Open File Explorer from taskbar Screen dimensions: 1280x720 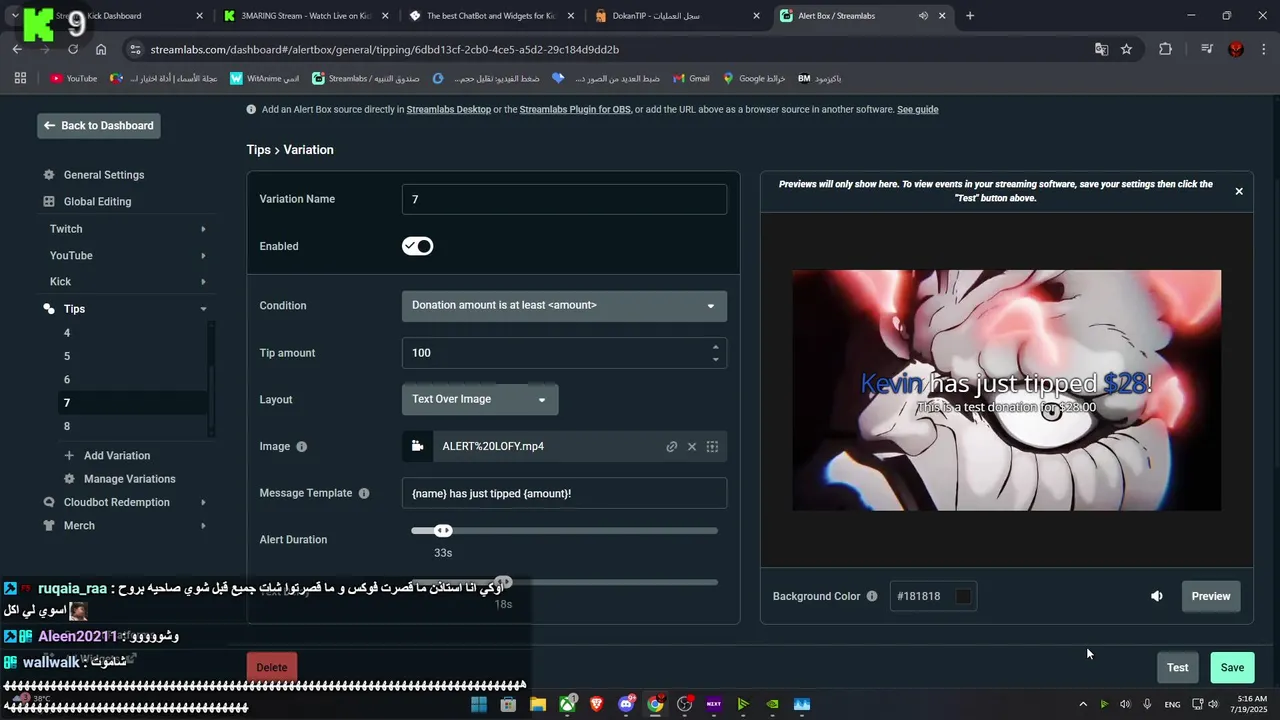tap(538, 704)
